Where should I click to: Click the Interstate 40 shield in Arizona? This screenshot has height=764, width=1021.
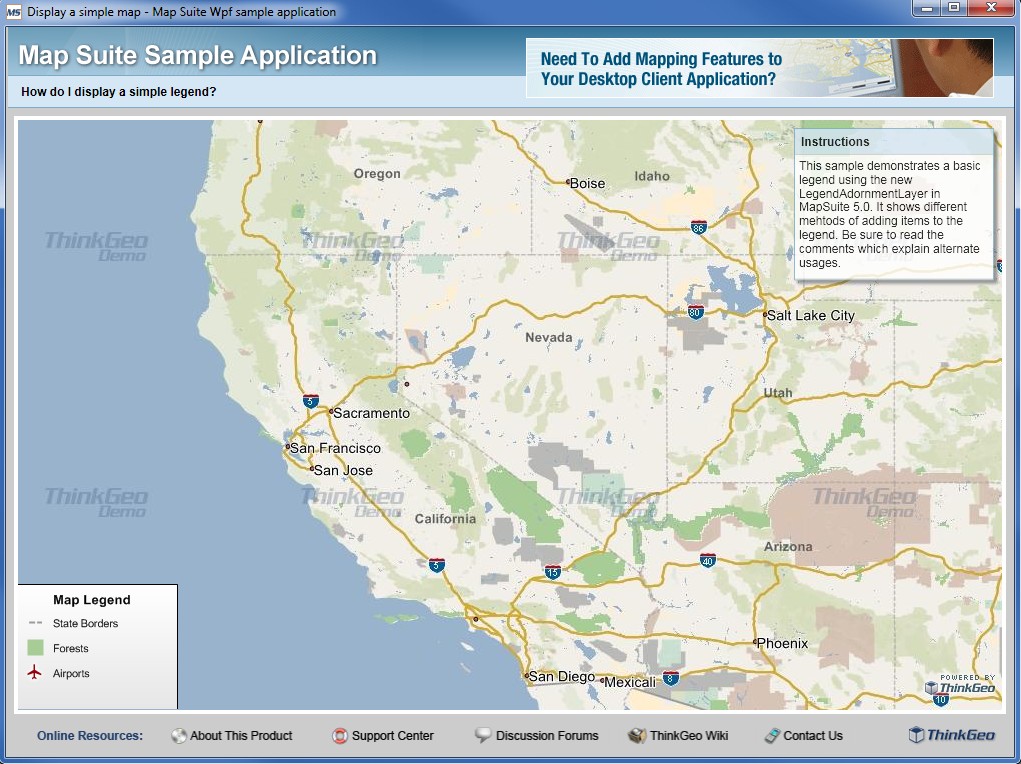[x=708, y=561]
